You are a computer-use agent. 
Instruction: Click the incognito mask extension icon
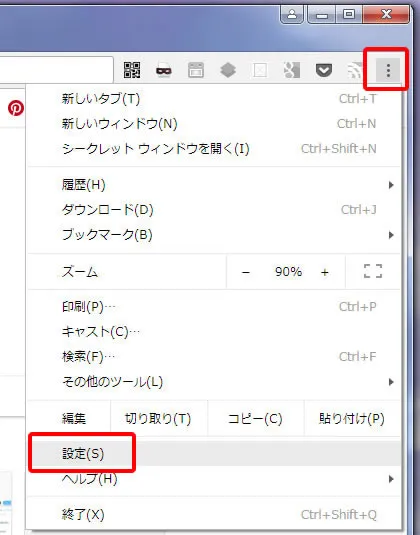click(164, 70)
